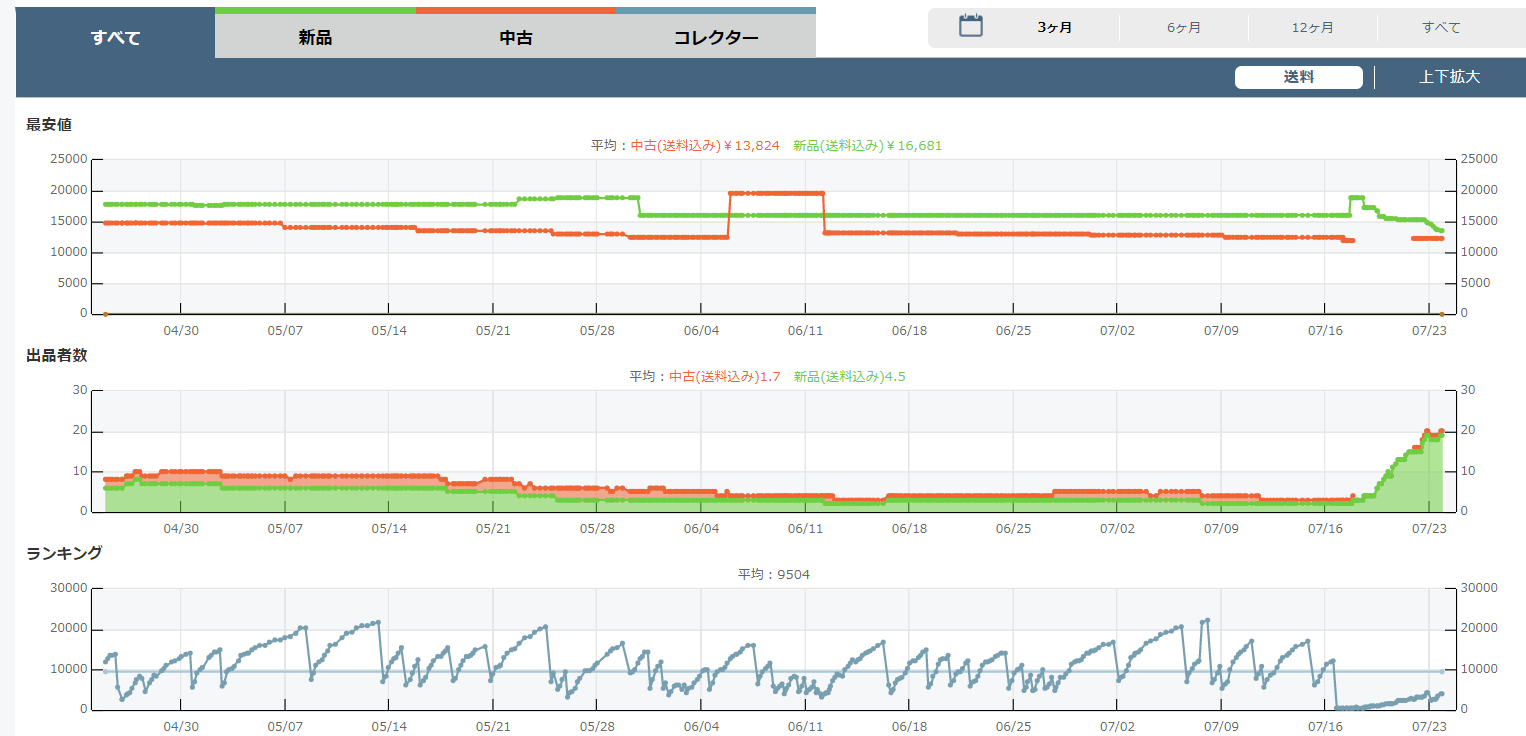Open the 中古 tab
Screen dimensions: 1526x736
tap(515, 38)
